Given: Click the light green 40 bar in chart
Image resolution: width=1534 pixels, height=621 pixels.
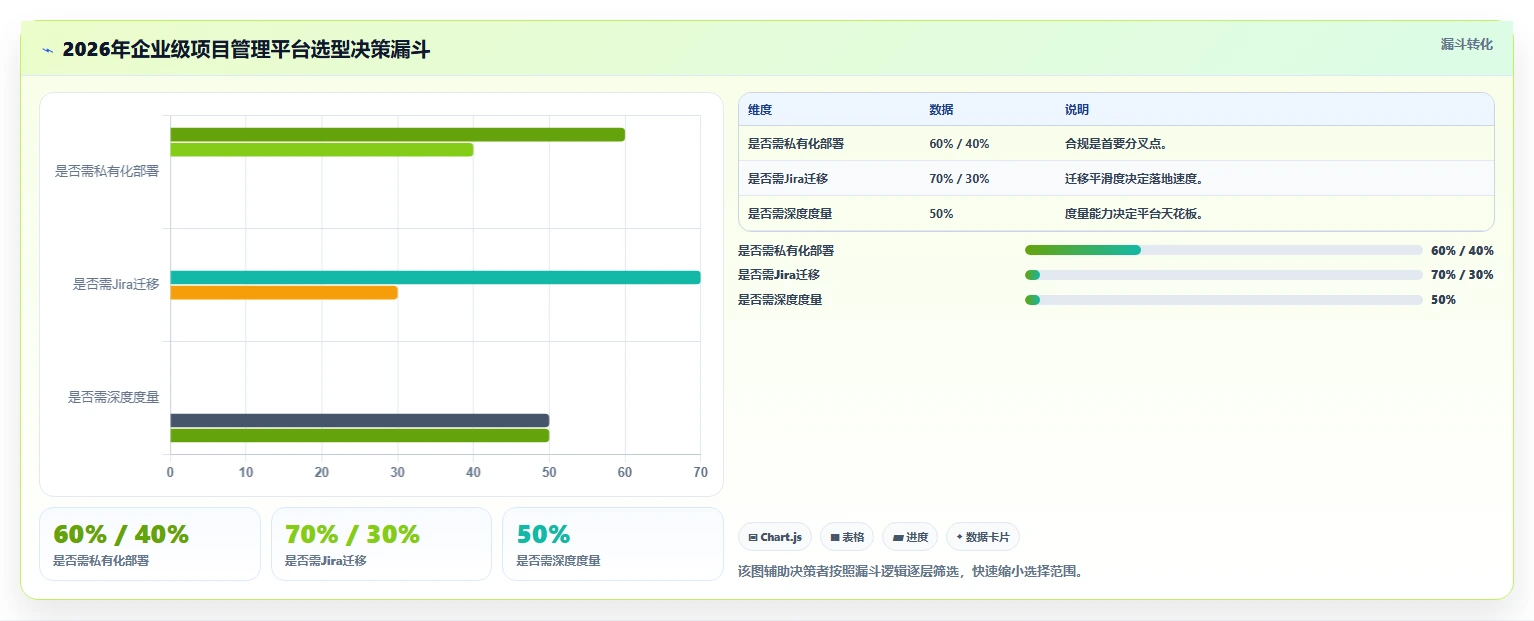Looking at the screenshot, I should pyautogui.click(x=321, y=150).
